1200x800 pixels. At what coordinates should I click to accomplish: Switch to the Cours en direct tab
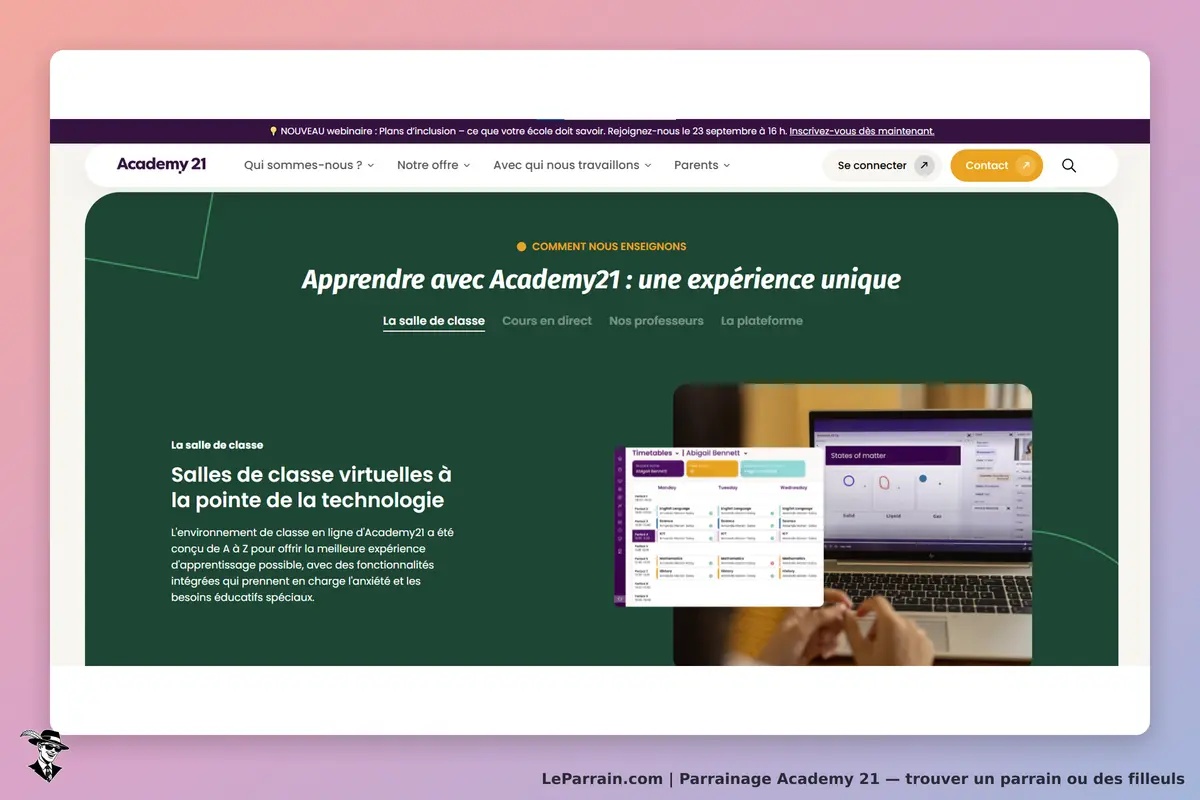[x=547, y=321]
